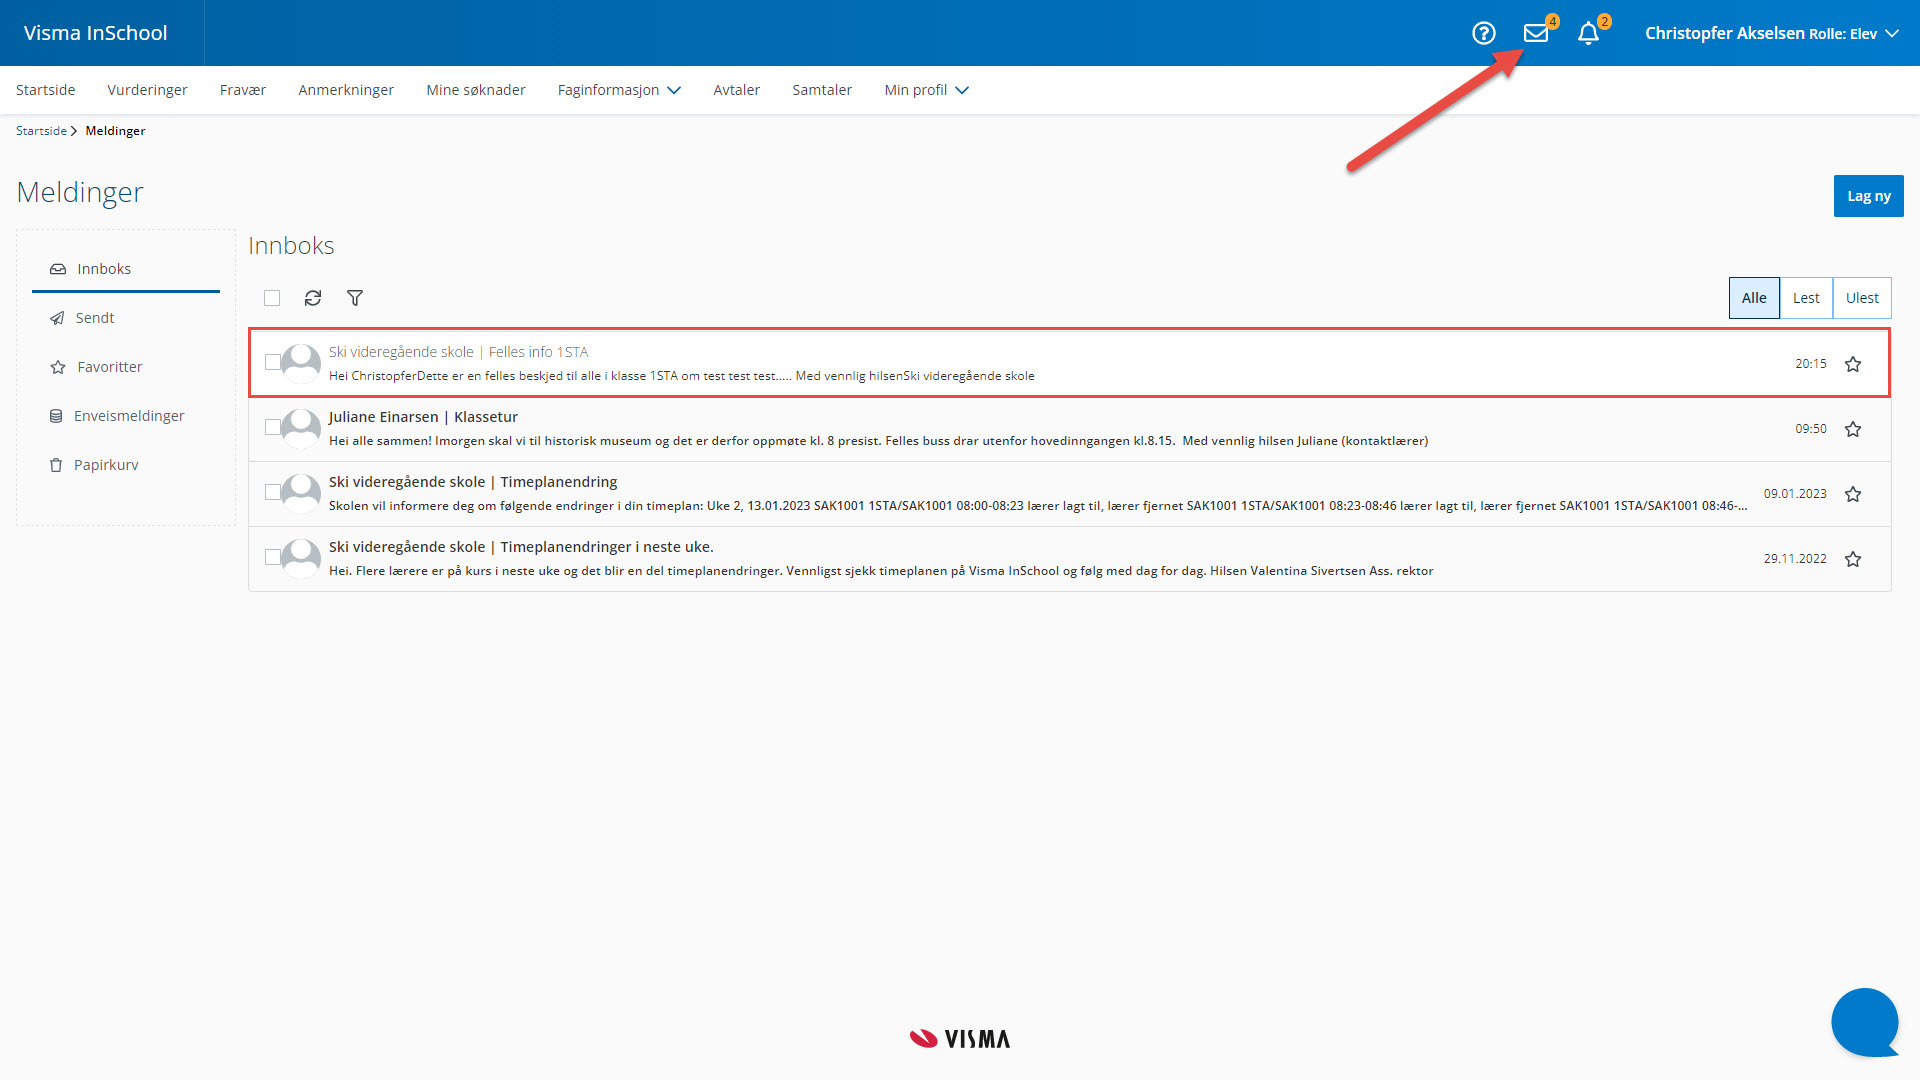Open the Christopfer Akselsen user role menu
Screen dimensions: 1920x1080
(x=1771, y=33)
